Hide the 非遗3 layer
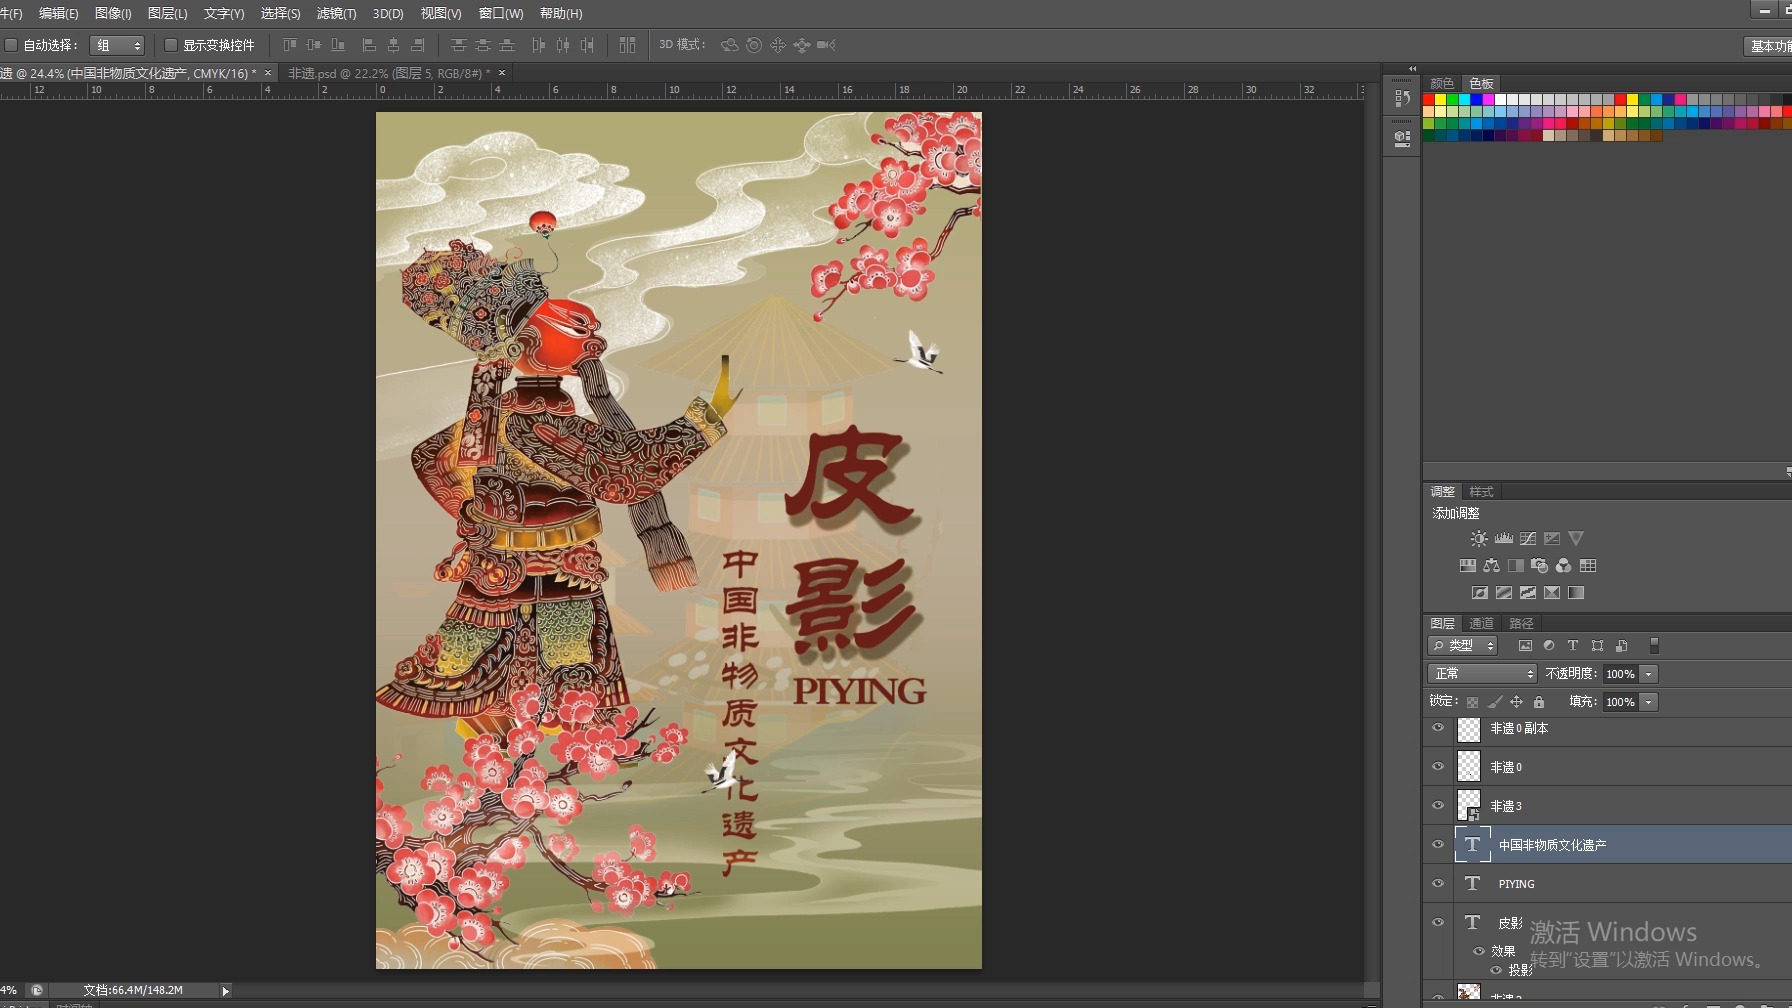1792x1008 pixels. pos(1438,806)
